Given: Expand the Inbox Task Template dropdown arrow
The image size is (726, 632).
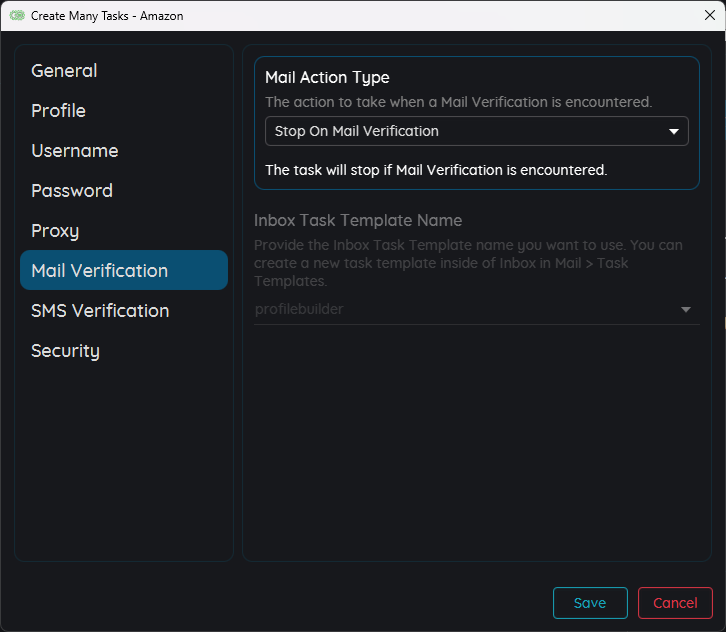Looking at the screenshot, I should tap(686, 310).
